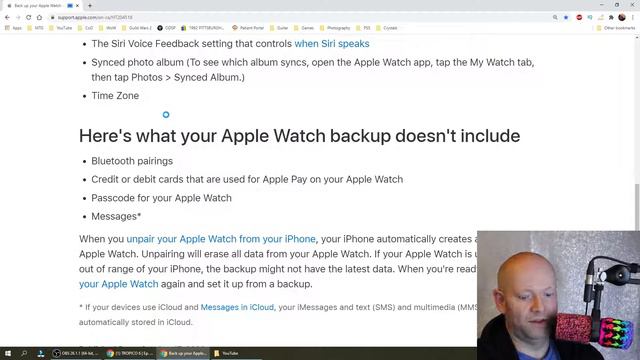Open 'unpair your Apple Watch from your iPhone' link
640x360 pixels.
tap(221, 239)
